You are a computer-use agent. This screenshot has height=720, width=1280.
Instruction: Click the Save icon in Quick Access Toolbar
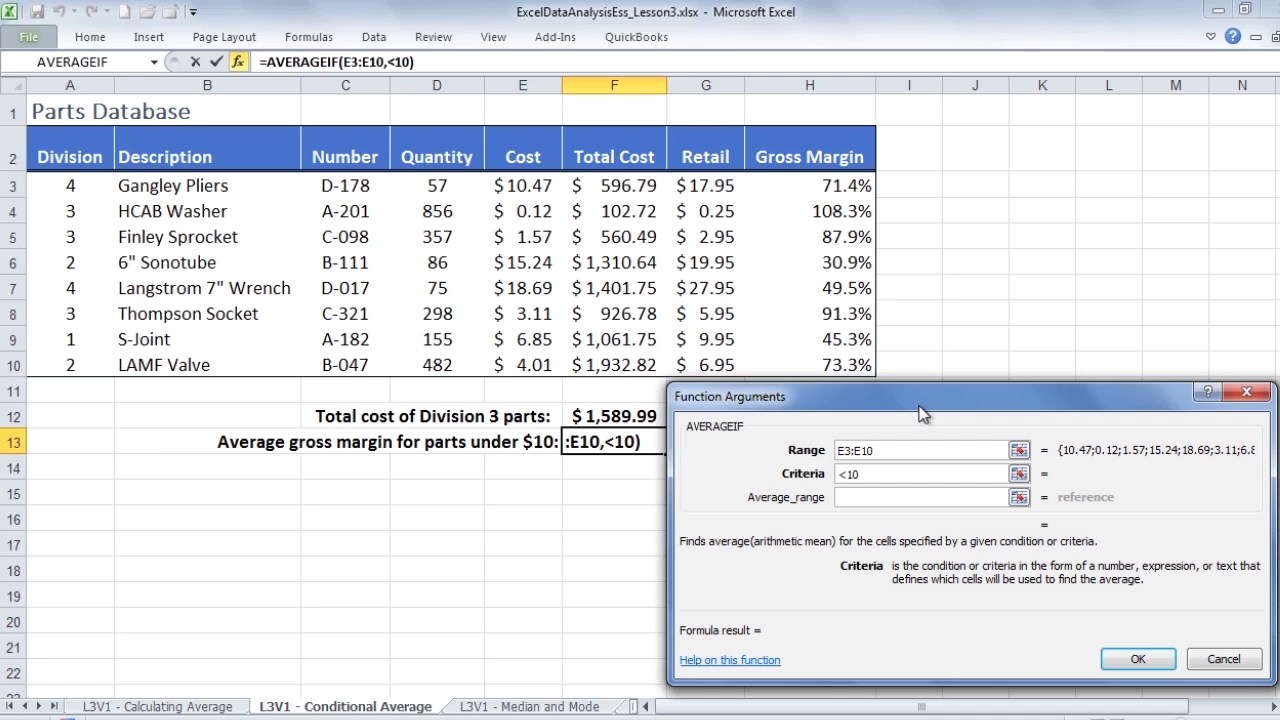[37, 12]
